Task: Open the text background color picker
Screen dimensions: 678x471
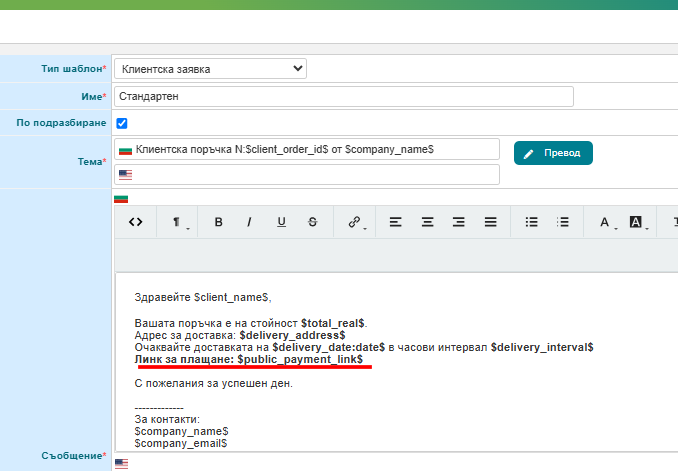Action: [x=636, y=222]
